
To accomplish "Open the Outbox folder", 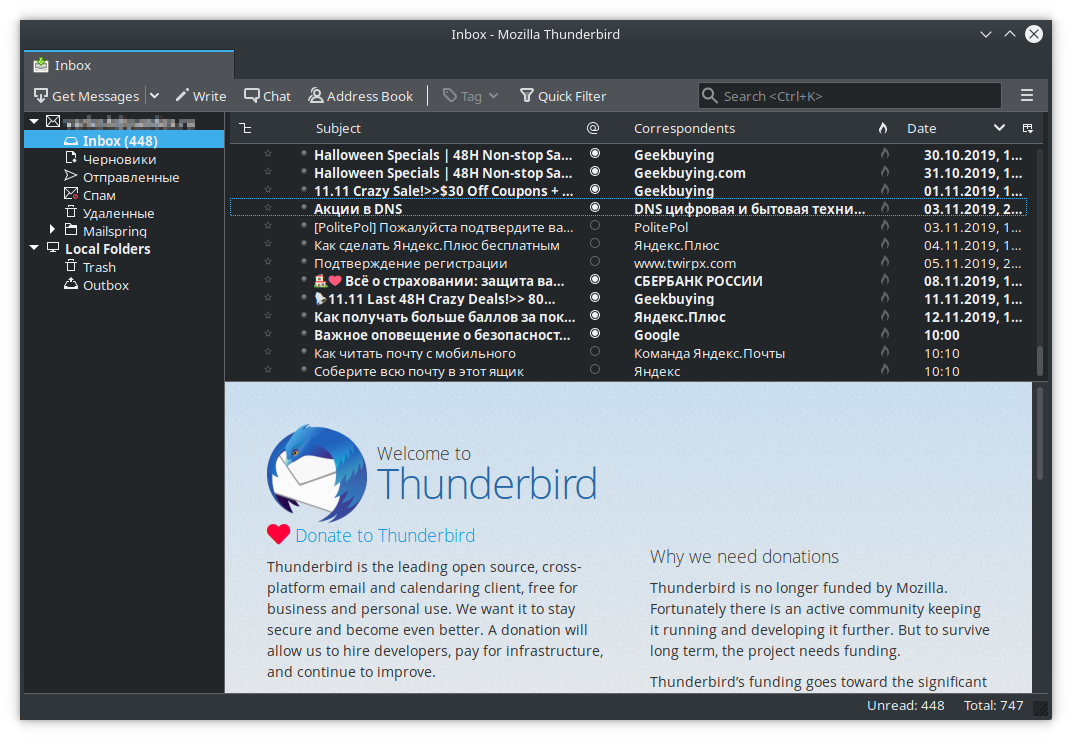I will 105,285.
